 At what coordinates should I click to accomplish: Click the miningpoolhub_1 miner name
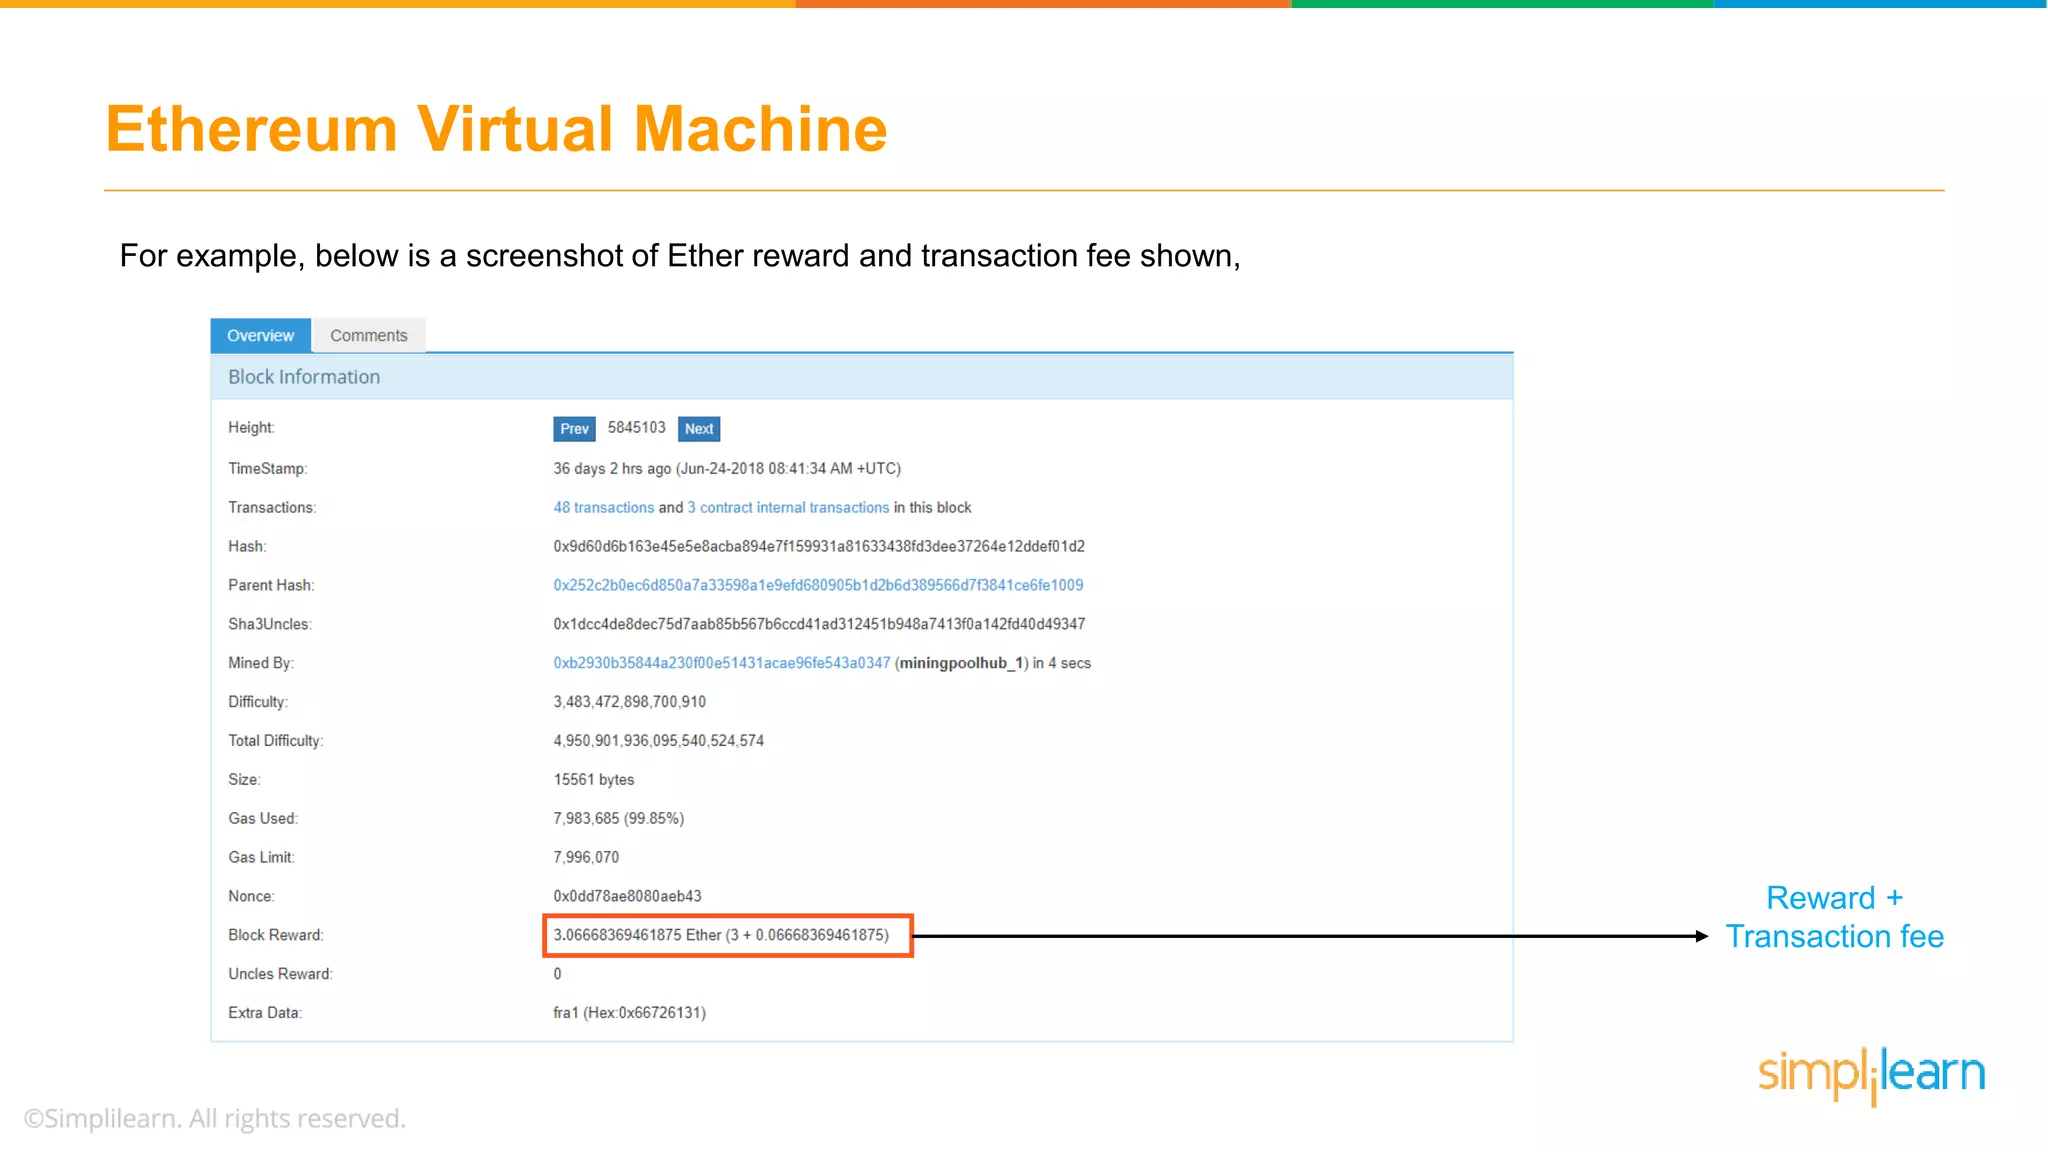pos(962,663)
